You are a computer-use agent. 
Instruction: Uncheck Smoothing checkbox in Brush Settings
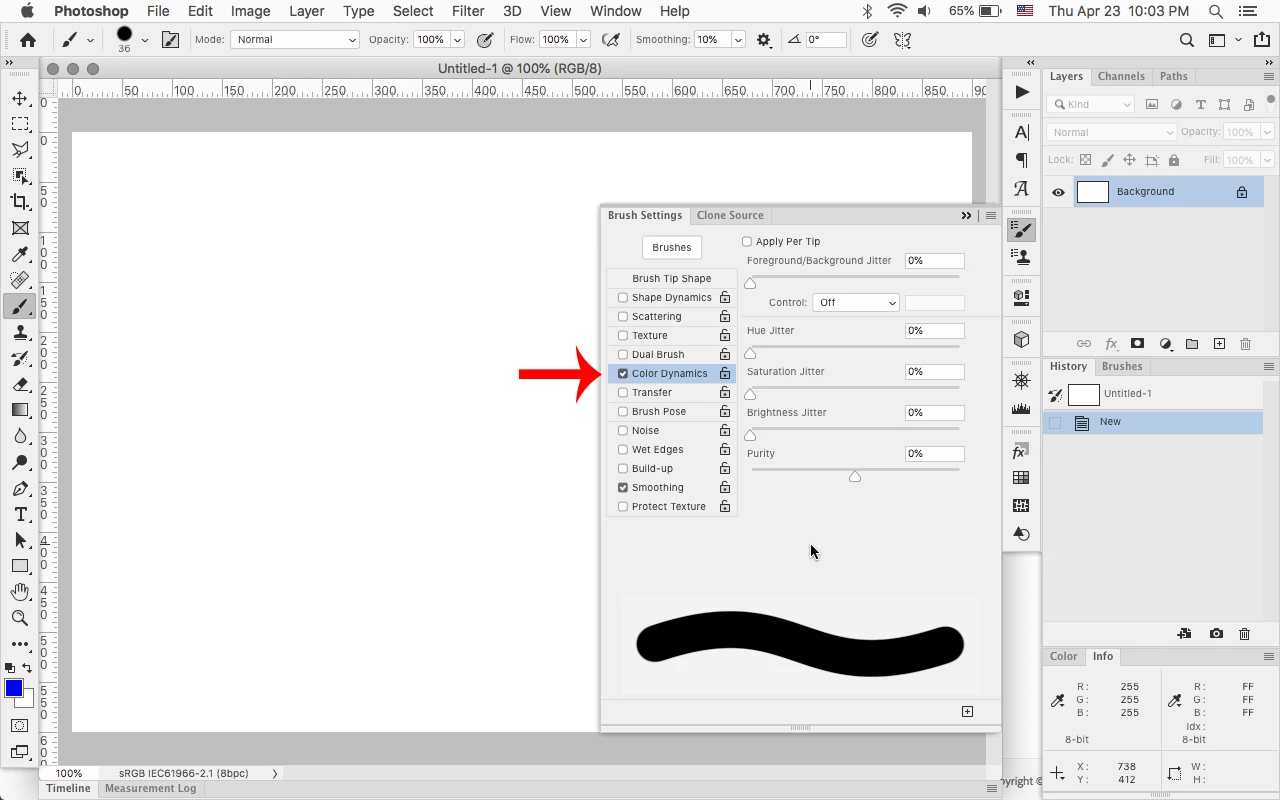tap(623, 488)
